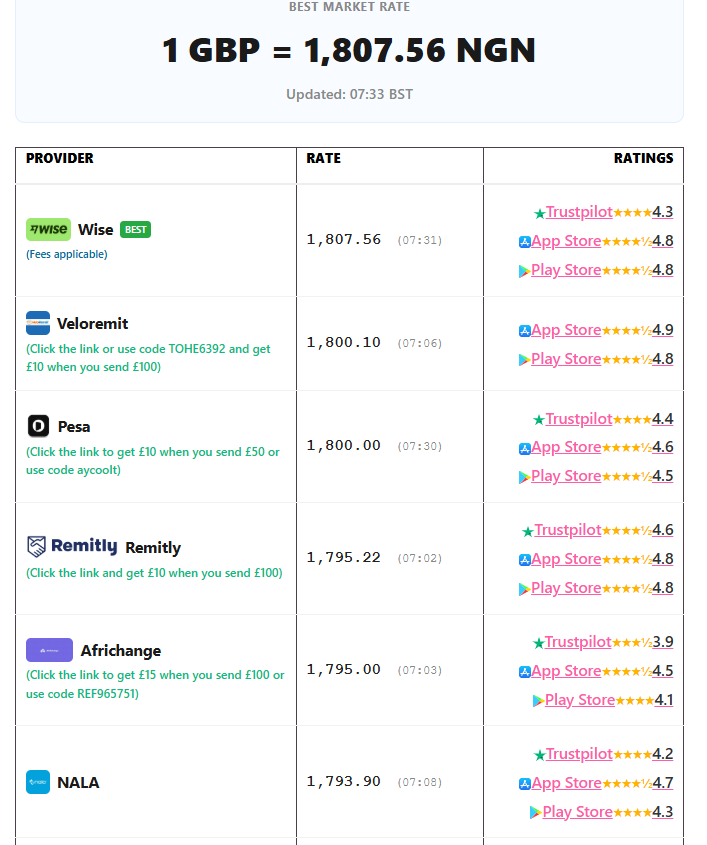Click the NALA logo icon
The width and height of the screenshot is (707, 845).
click(38, 782)
